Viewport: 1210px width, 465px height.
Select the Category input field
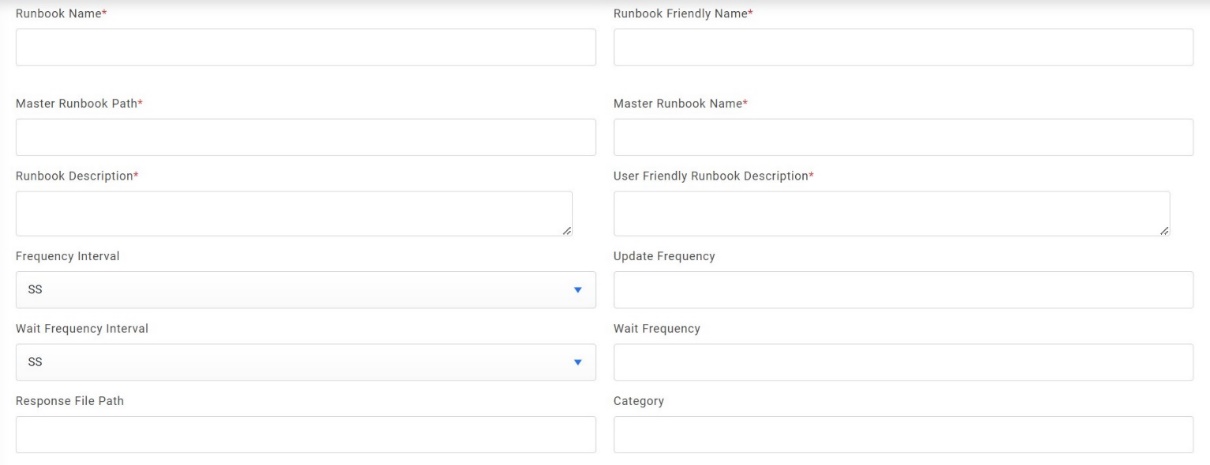pos(903,434)
